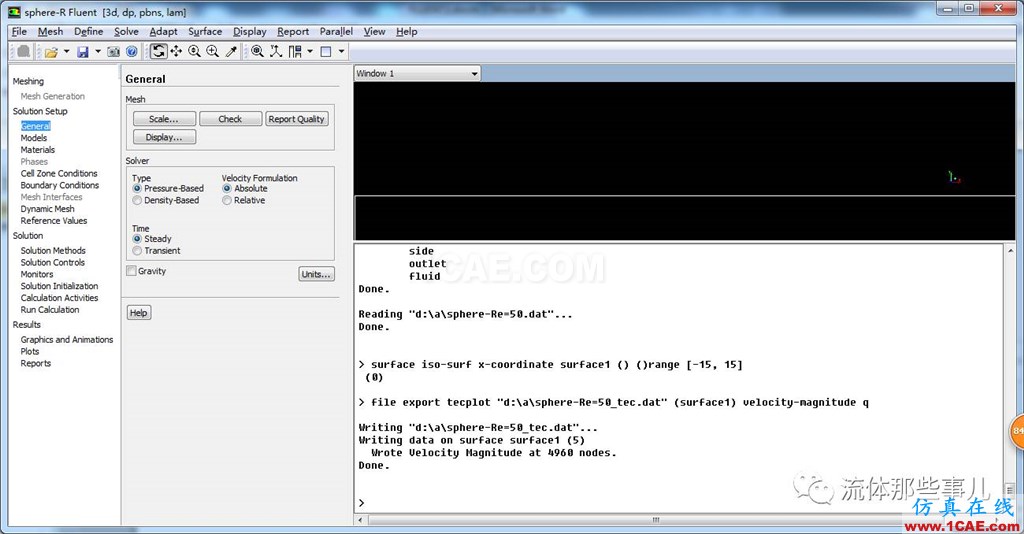Image resolution: width=1024 pixels, height=534 pixels.
Task: Click the Check mesh button
Action: point(231,119)
